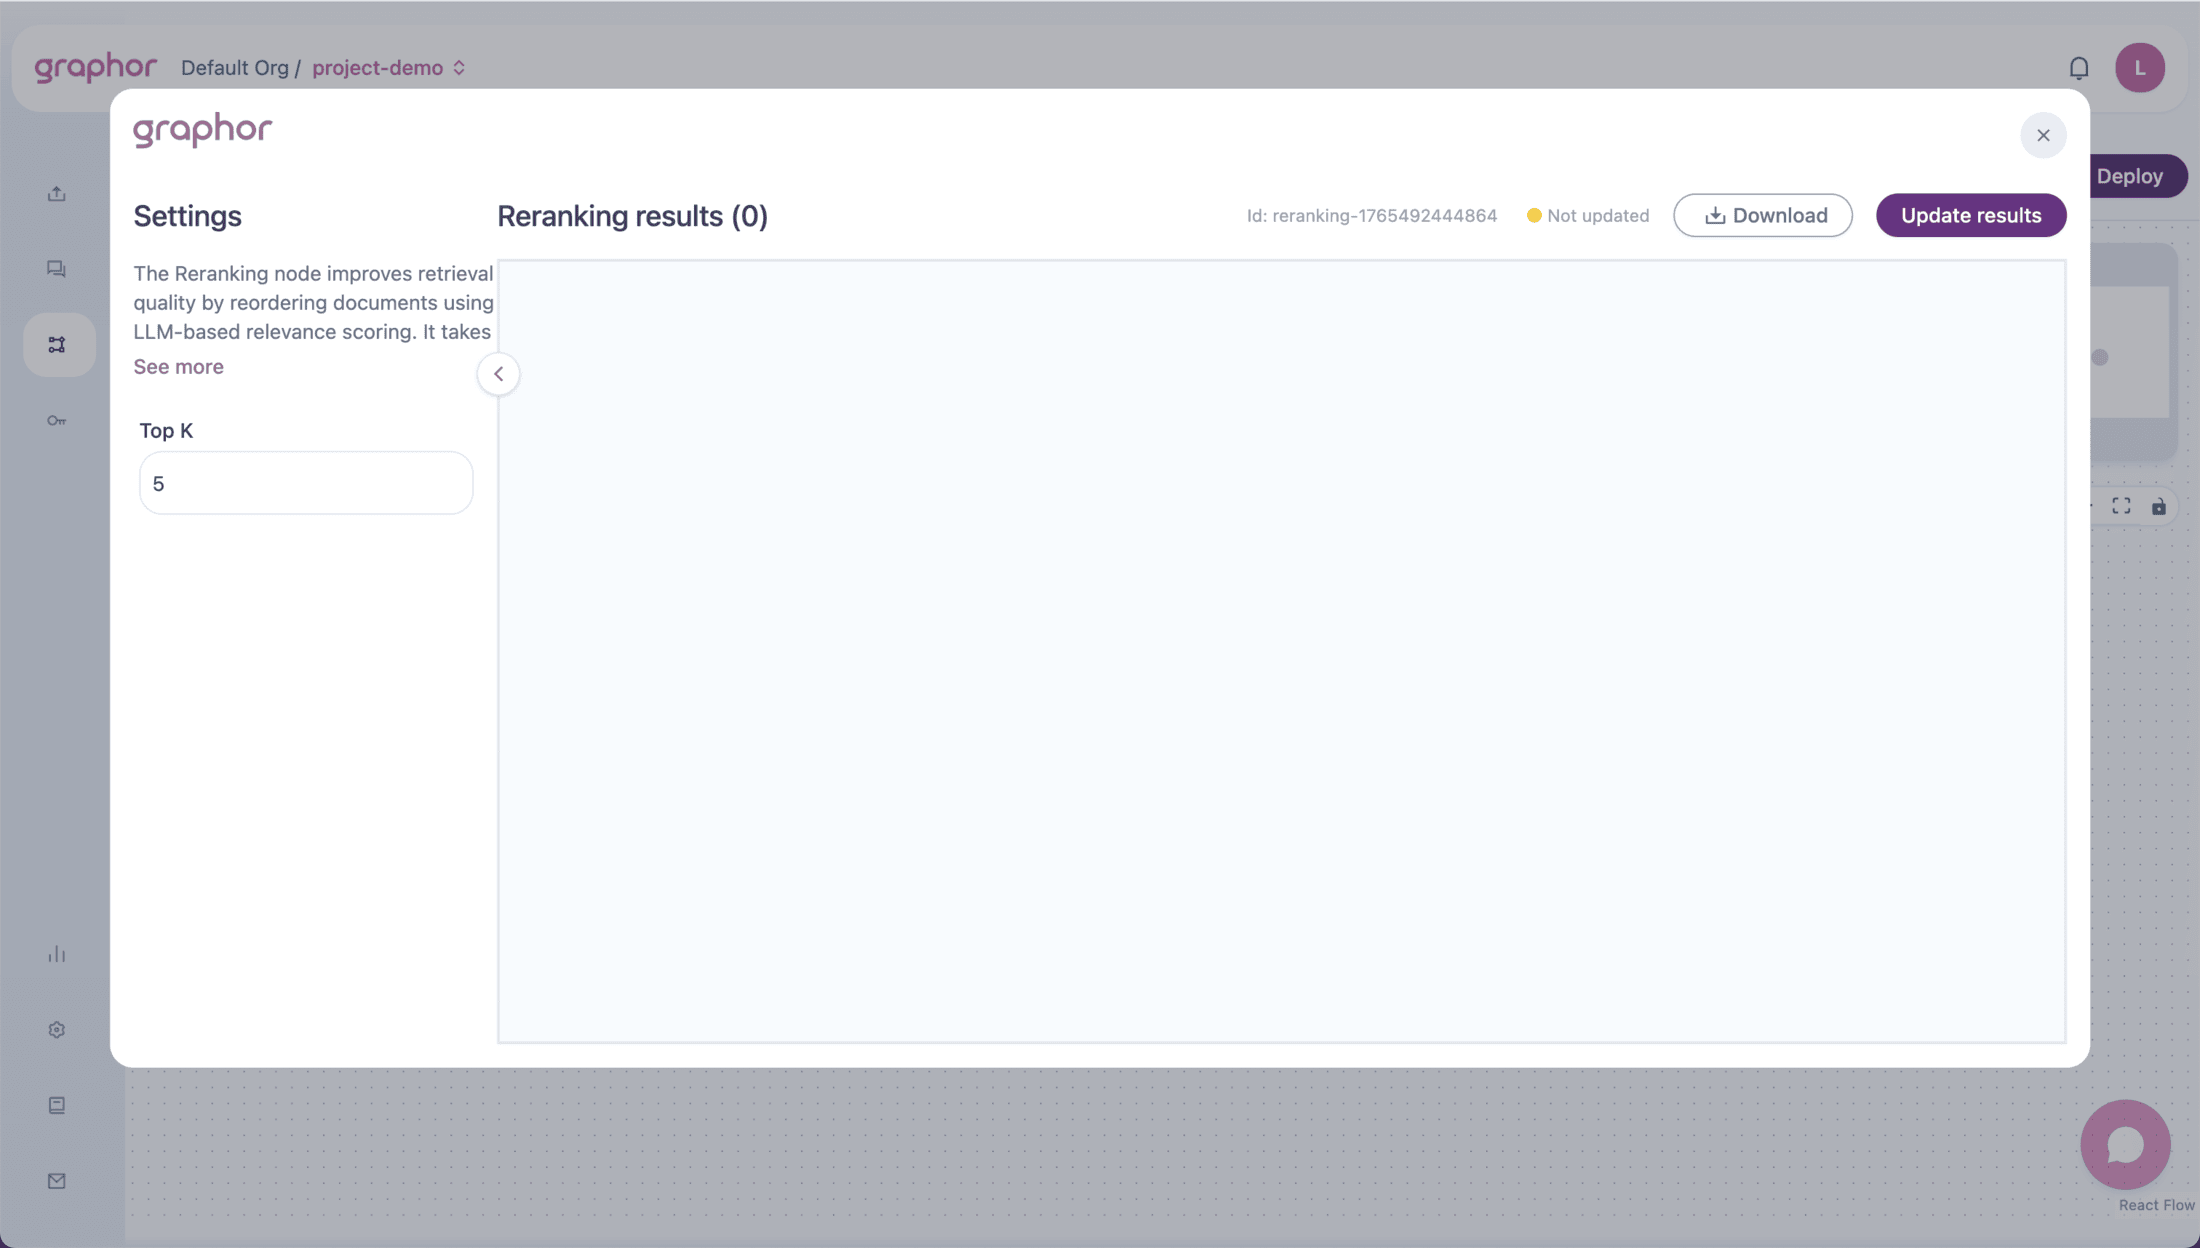Open the chat widget bubble
Screen dimensions: 2200x1248
(x=2126, y=1144)
